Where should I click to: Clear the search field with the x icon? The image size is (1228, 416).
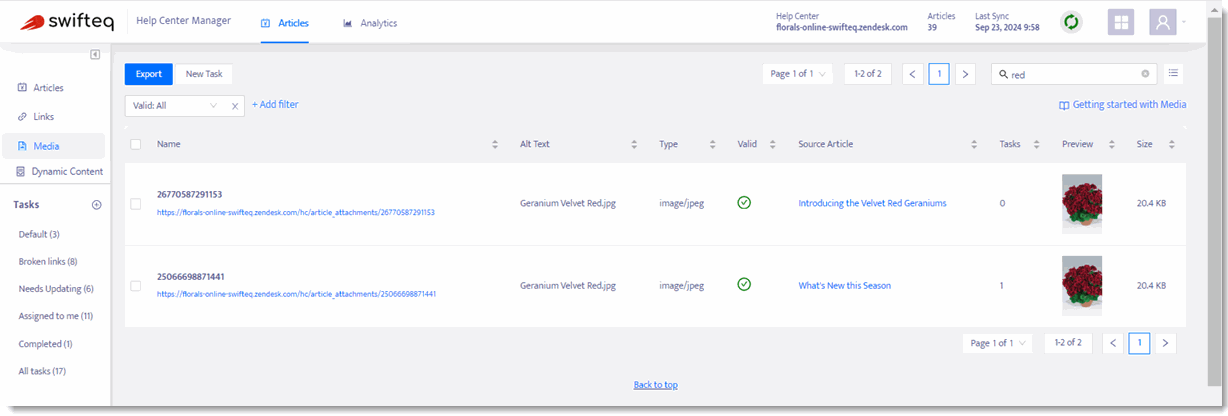1145,74
